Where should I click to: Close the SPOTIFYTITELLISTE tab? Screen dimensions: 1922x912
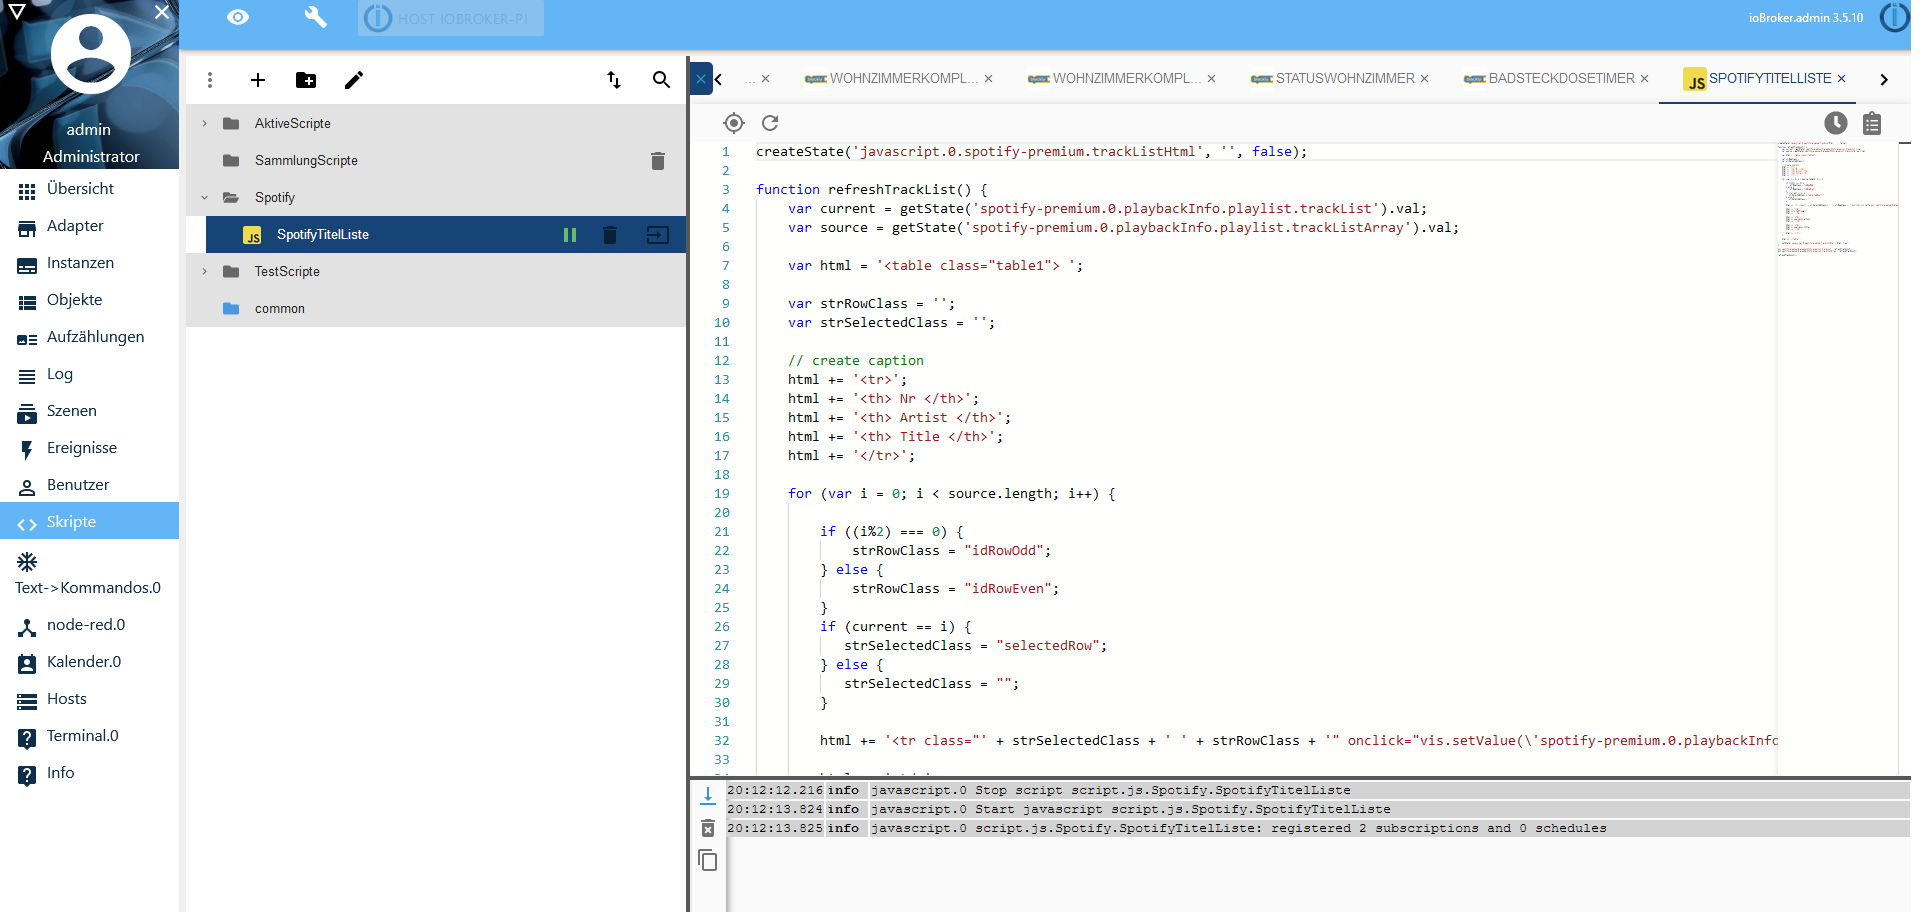(1842, 78)
